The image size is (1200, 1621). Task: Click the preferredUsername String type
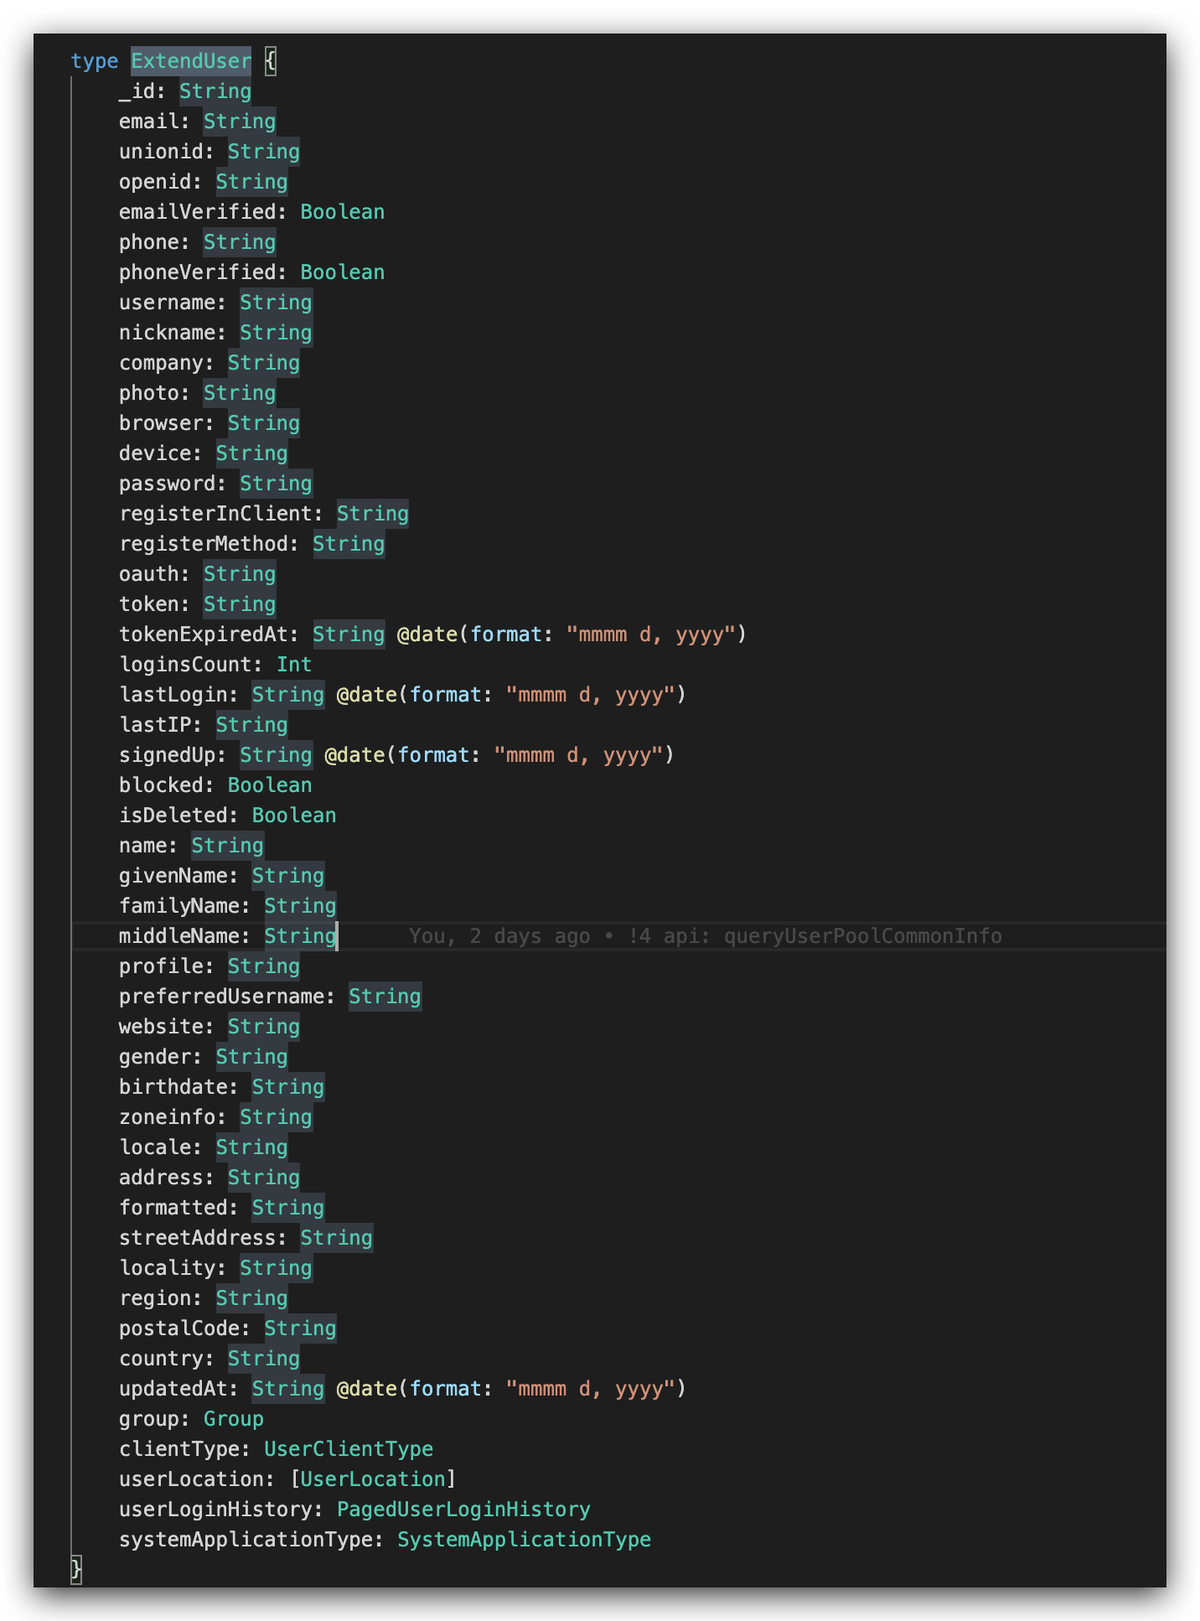[385, 996]
